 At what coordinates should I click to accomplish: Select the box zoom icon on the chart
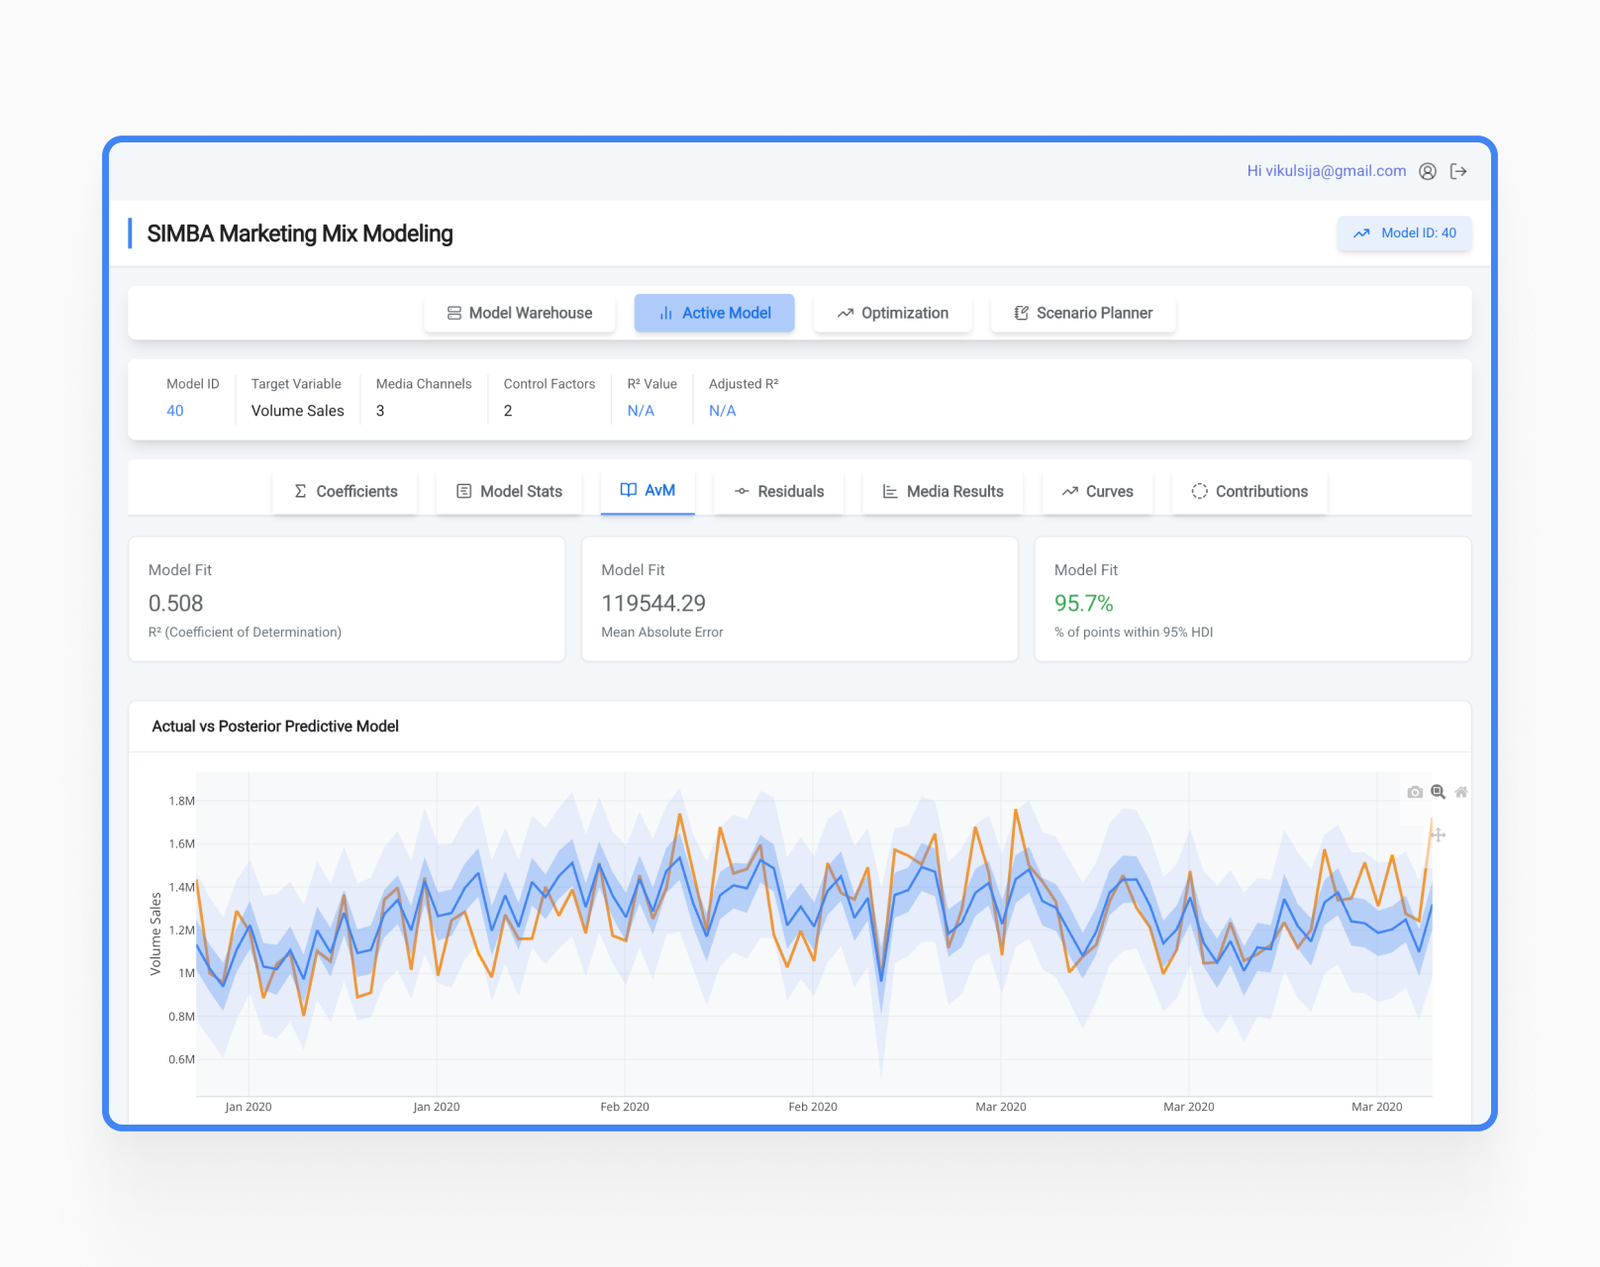tap(1438, 791)
